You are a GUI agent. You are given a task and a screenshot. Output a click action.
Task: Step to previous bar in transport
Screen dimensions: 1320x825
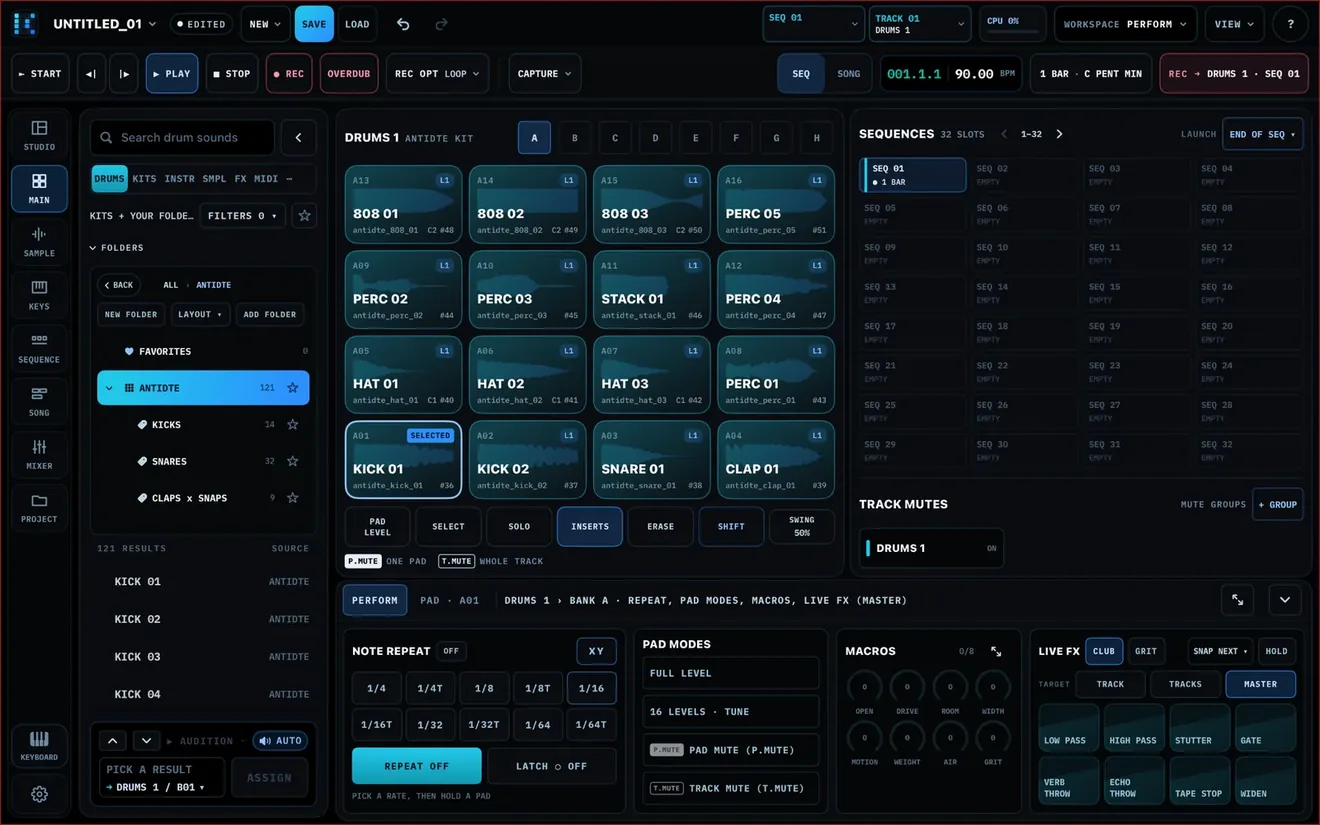point(91,74)
